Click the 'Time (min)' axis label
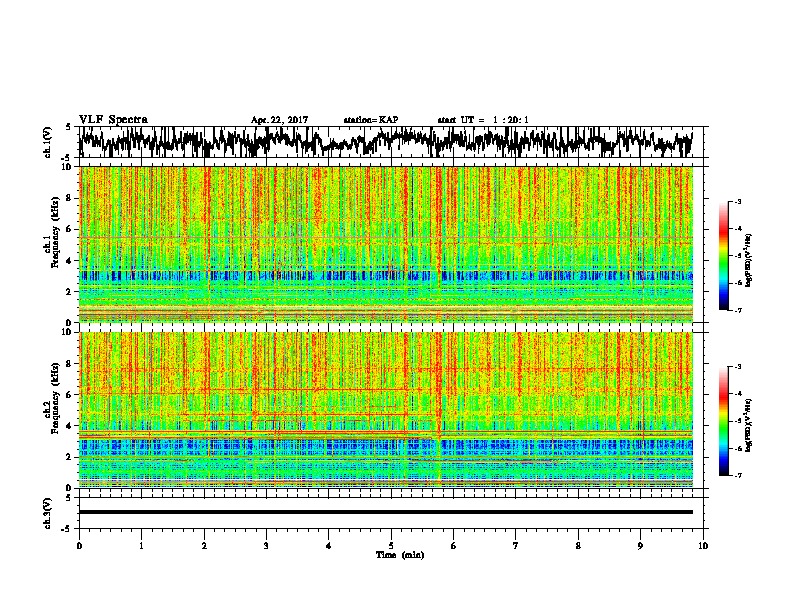This screenshot has width=792, height=612. click(400, 555)
